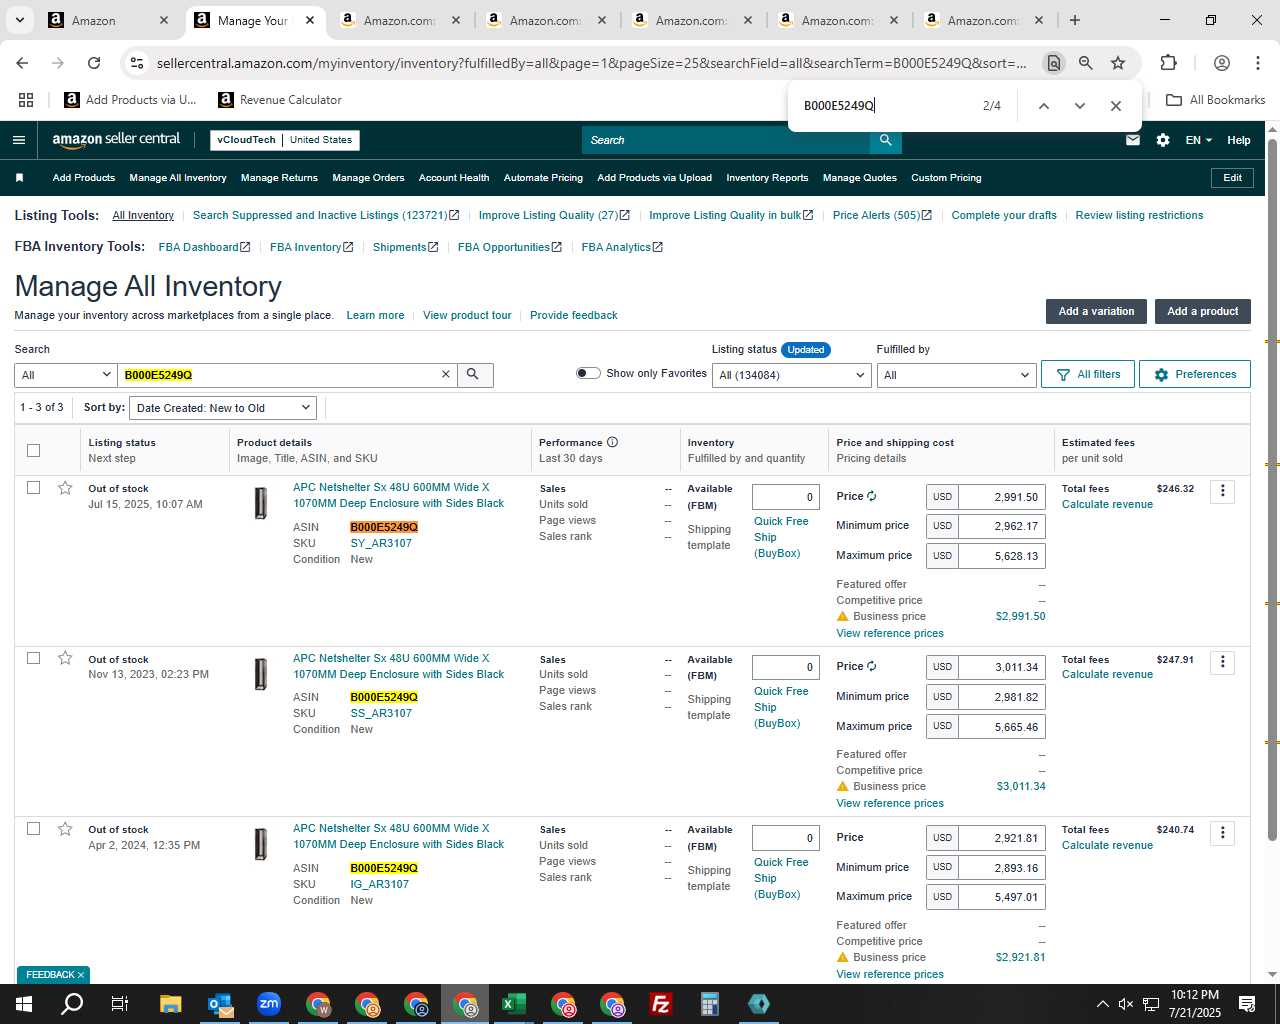Screen dimensions: 1280x1024
Task: Open FileZilla from the taskbar
Action: click(660, 1004)
